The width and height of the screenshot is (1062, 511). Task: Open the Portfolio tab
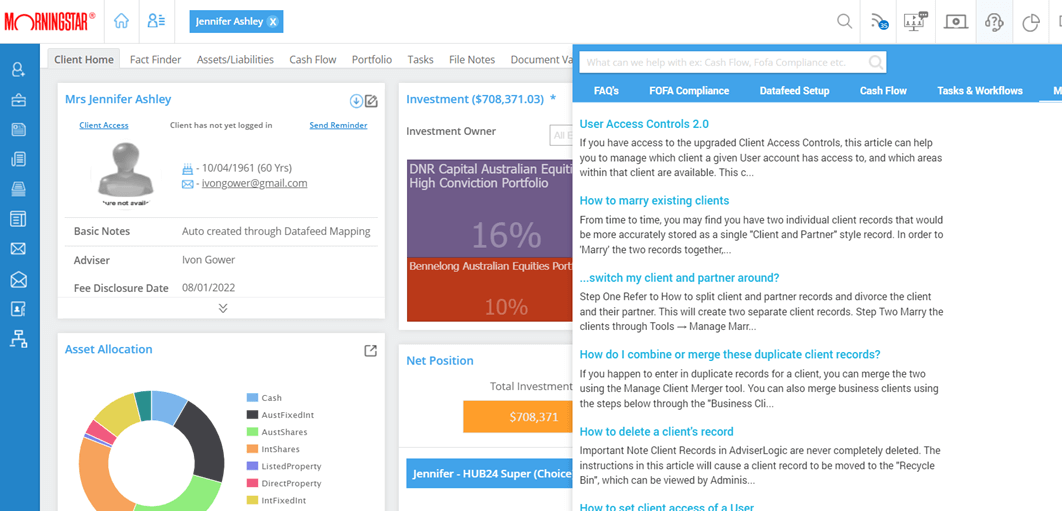pos(372,59)
